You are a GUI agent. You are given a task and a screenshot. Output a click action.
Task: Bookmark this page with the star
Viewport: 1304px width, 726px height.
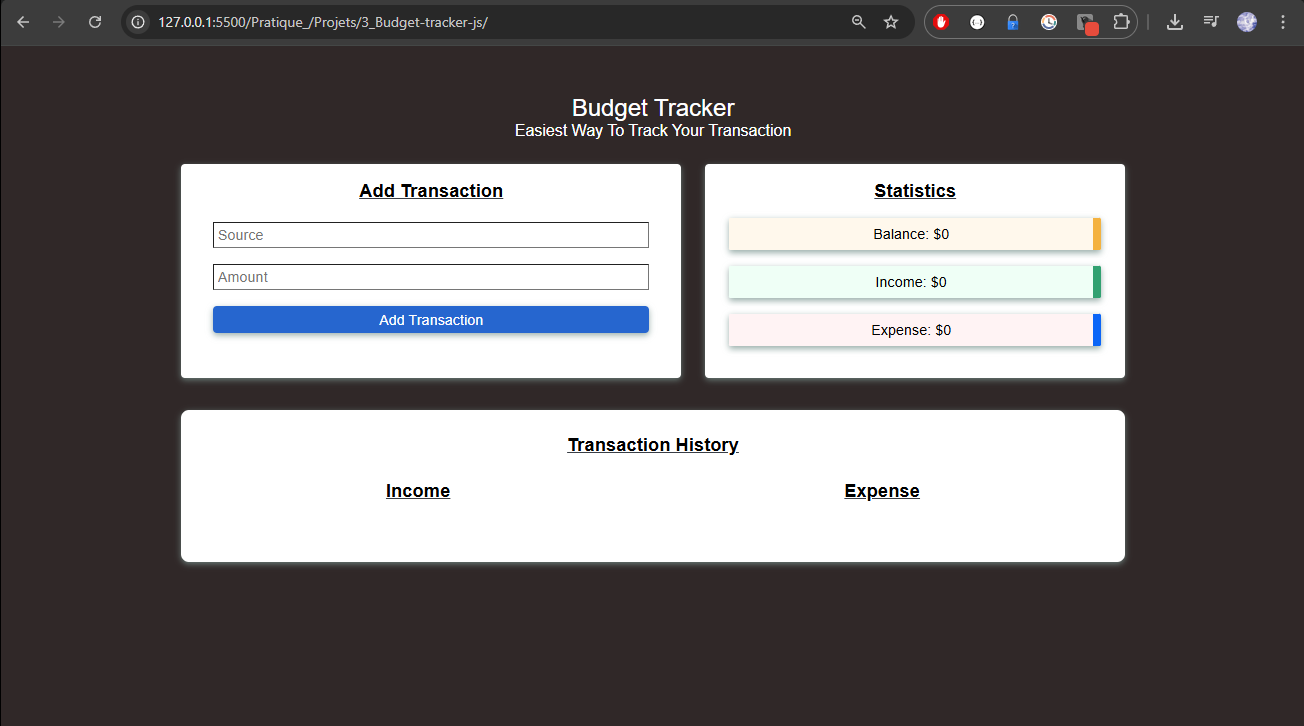[x=891, y=22]
